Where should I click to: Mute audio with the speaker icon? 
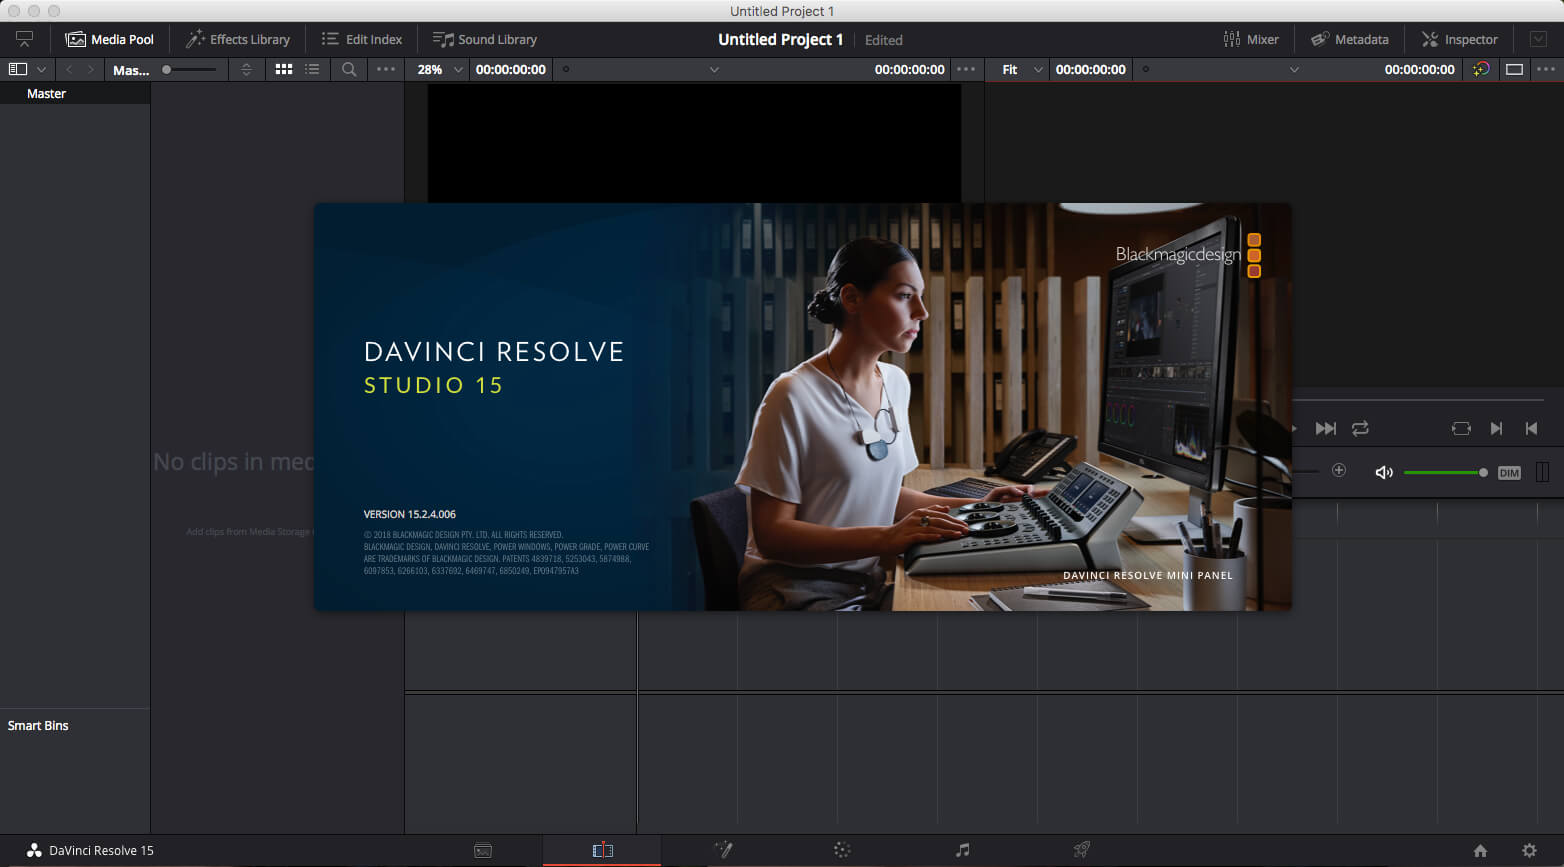coord(1384,472)
